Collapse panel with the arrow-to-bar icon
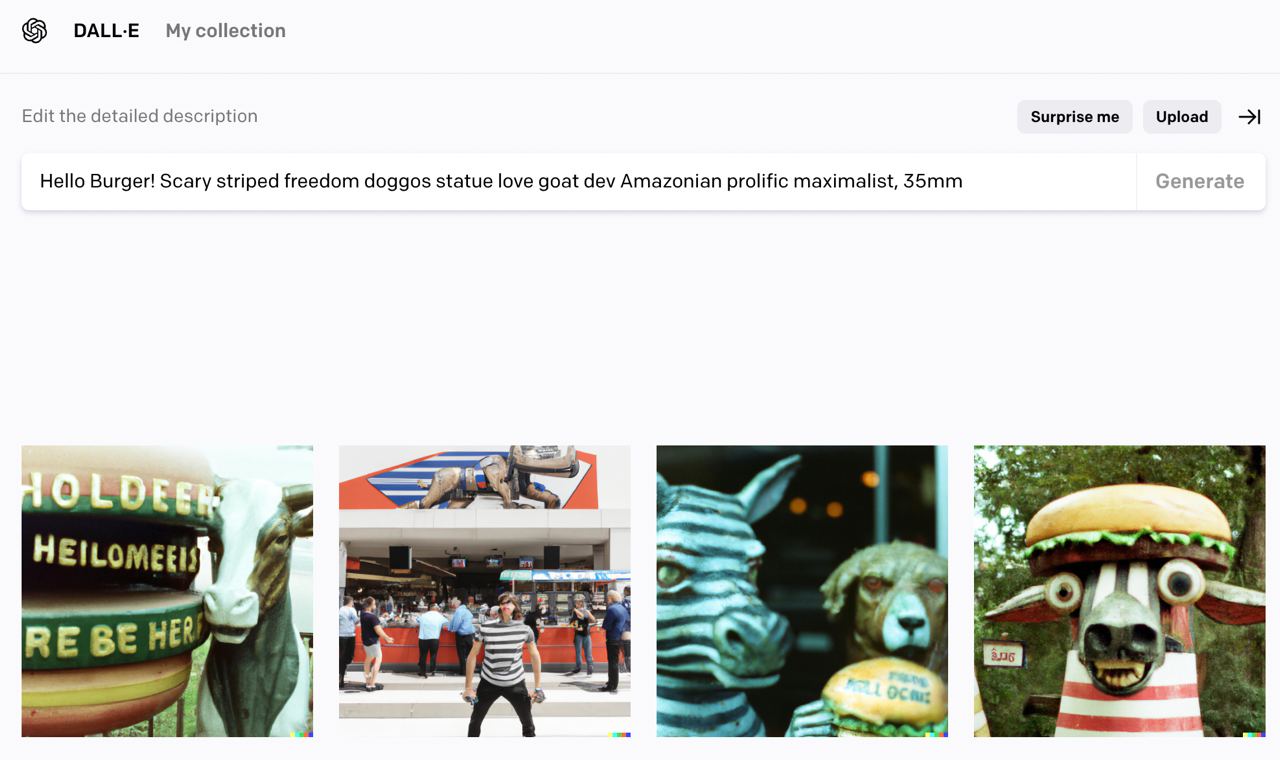This screenshot has height=760, width=1280. pos(1250,117)
